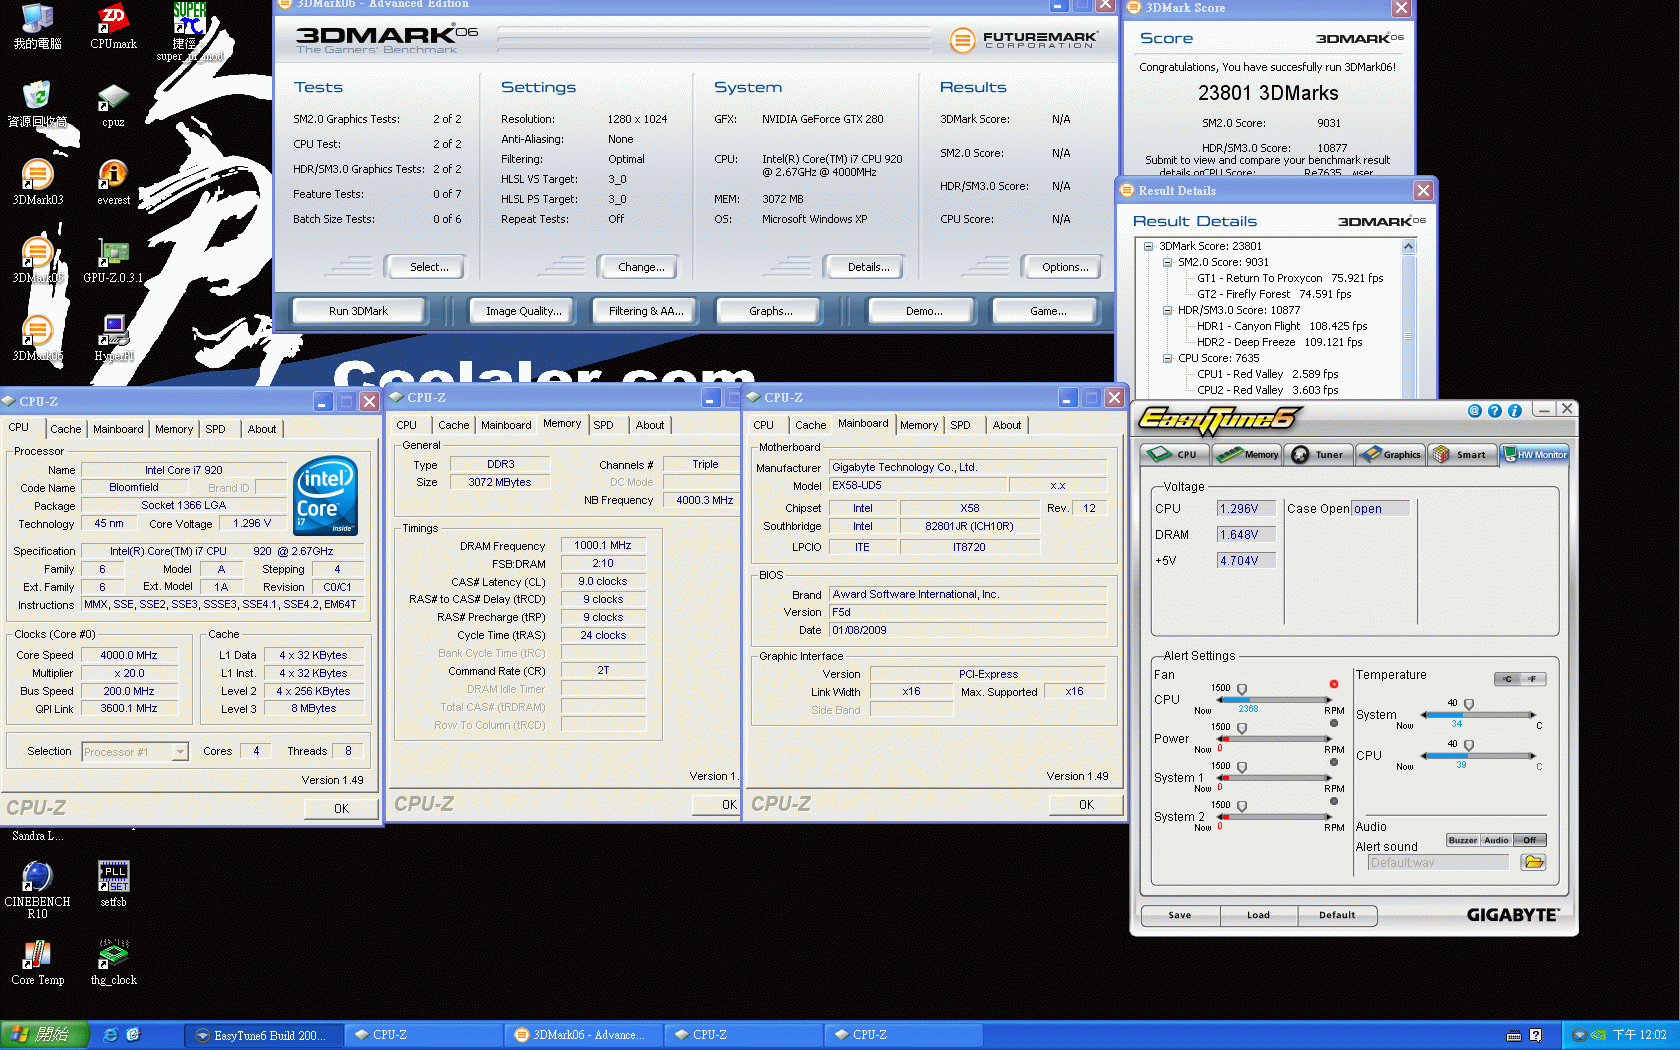Open the super_pi_mod desktop shortcut
The height and width of the screenshot is (1050, 1680).
[188, 33]
